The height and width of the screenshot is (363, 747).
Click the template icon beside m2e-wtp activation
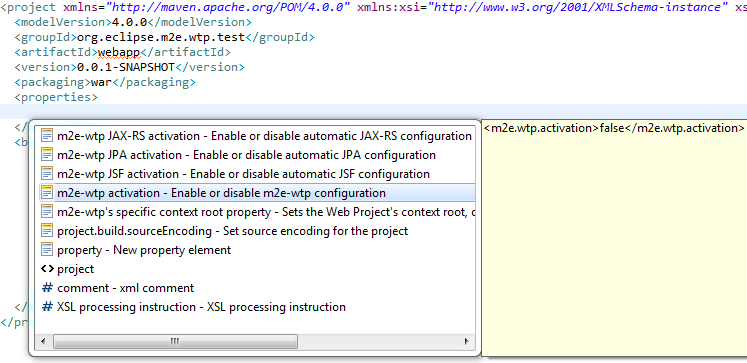coord(47,193)
